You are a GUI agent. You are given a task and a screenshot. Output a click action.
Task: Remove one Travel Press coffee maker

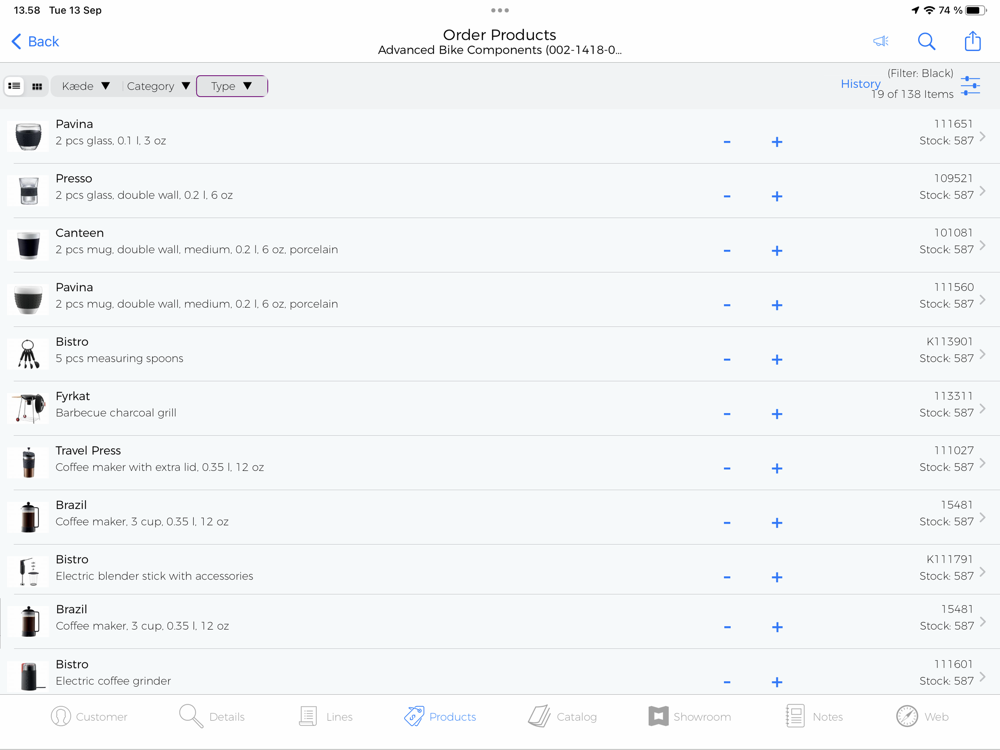pos(727,468)
